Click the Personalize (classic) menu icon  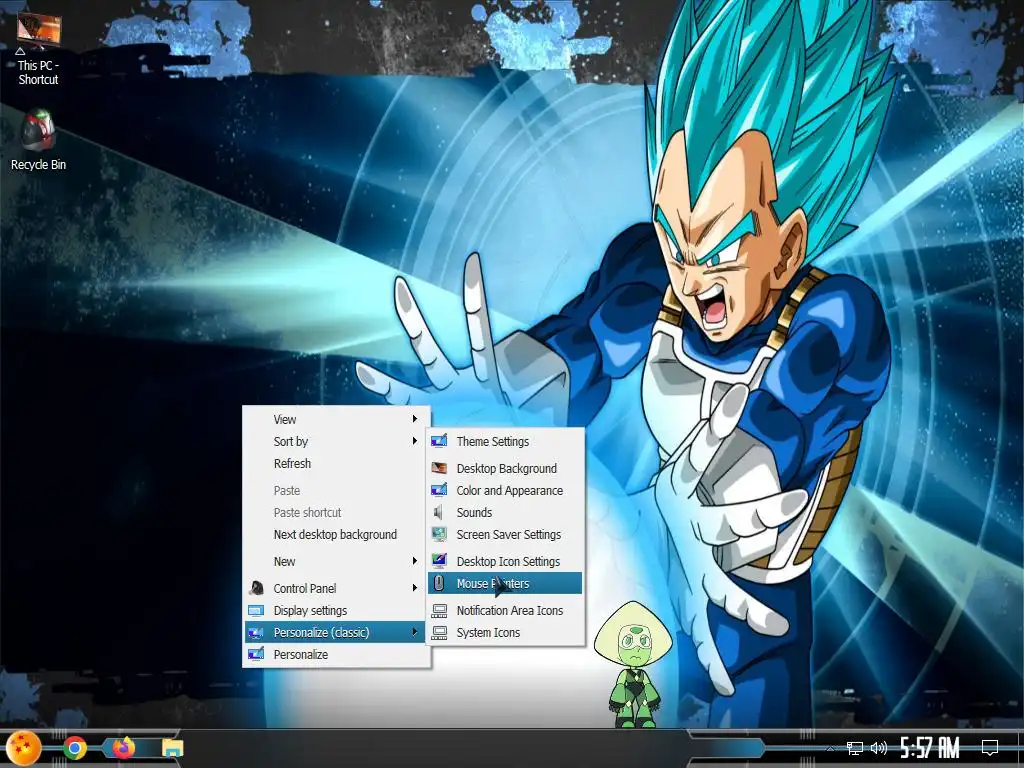coord(256,633)
